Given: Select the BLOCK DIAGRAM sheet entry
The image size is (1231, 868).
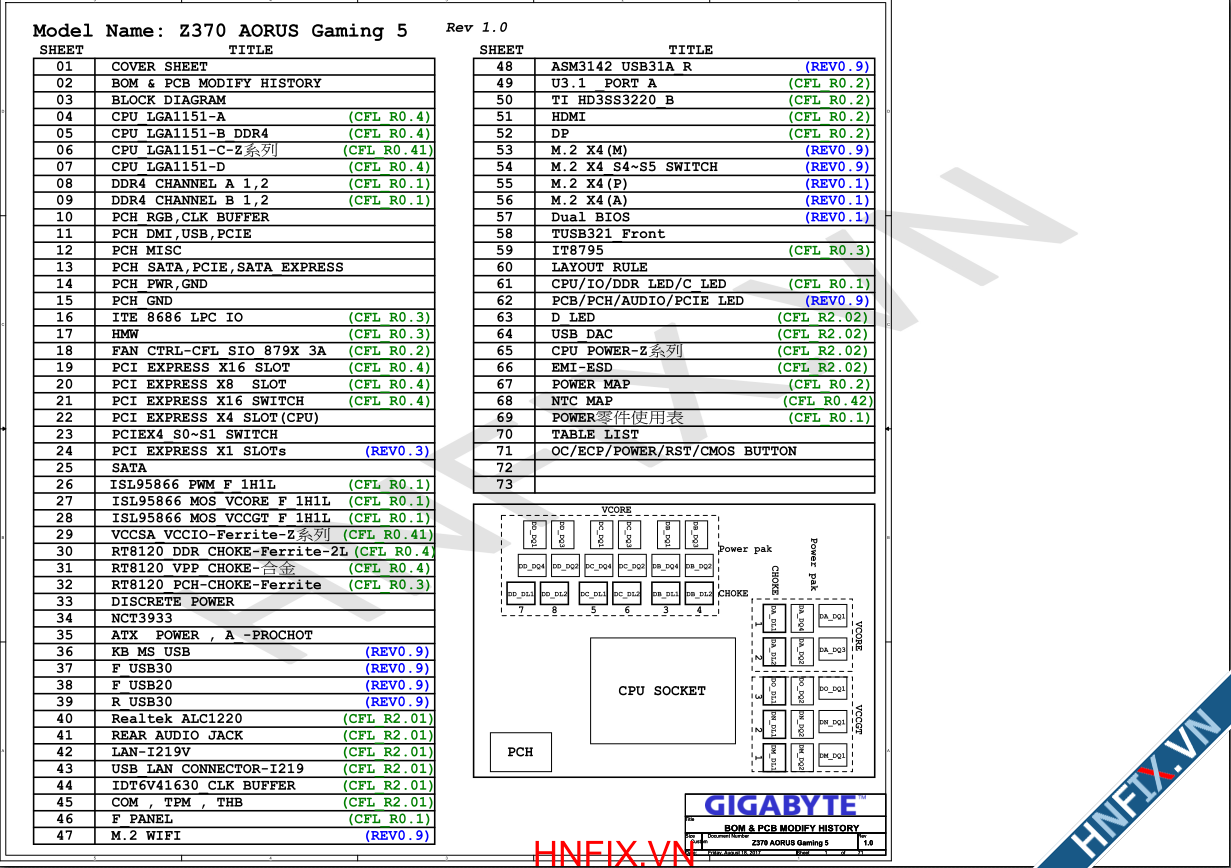Looking at the screenshot, I should pyautogui.click(x=168, y=100).
